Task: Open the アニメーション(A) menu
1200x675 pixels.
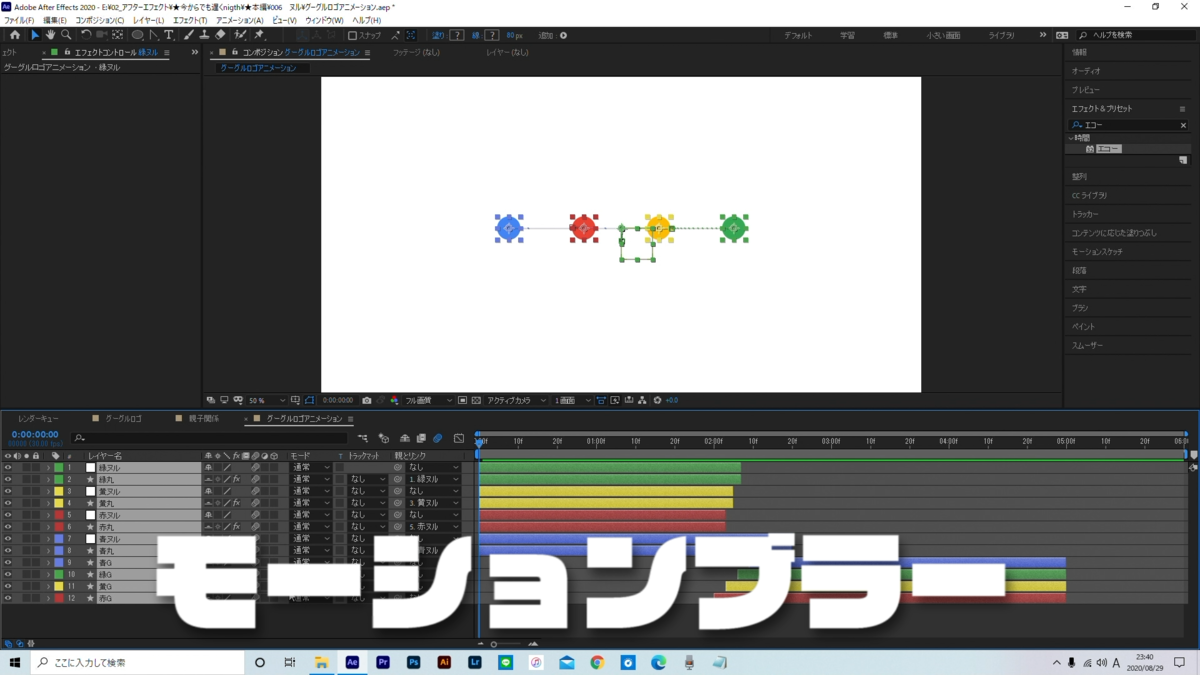Action: 240,20
